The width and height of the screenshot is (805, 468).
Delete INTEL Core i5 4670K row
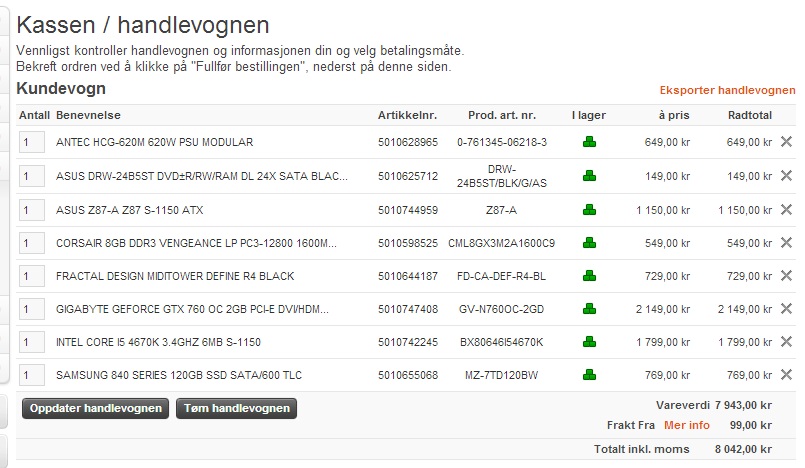786,341
